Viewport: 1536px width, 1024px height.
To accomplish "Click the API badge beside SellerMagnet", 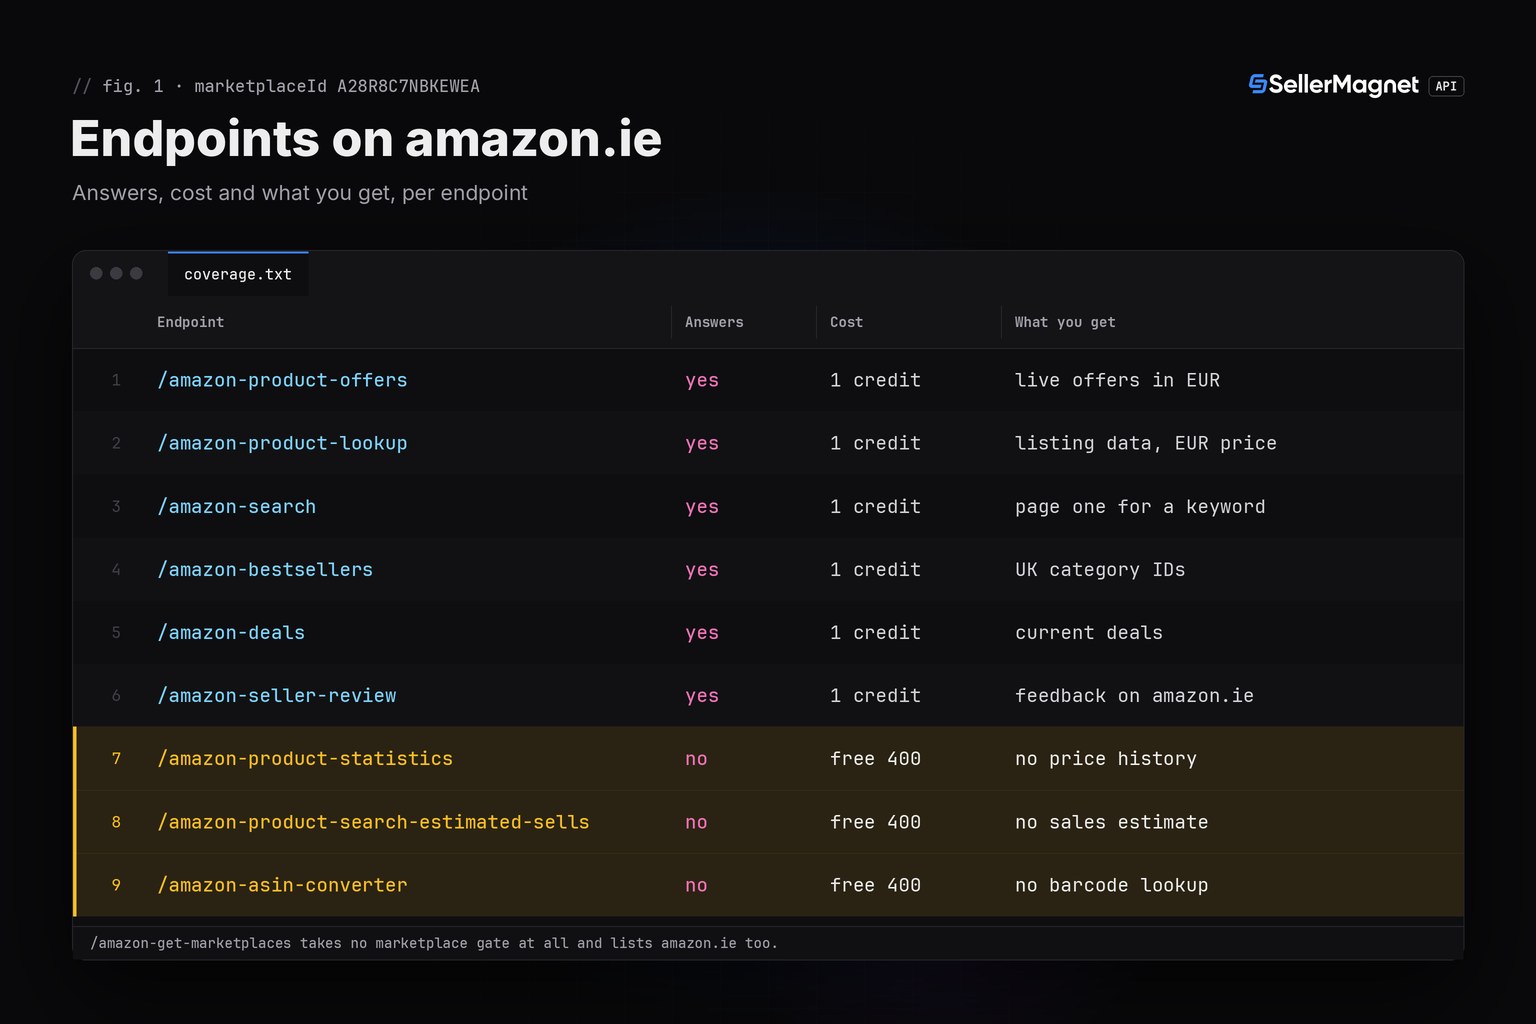I will 1446,86.
